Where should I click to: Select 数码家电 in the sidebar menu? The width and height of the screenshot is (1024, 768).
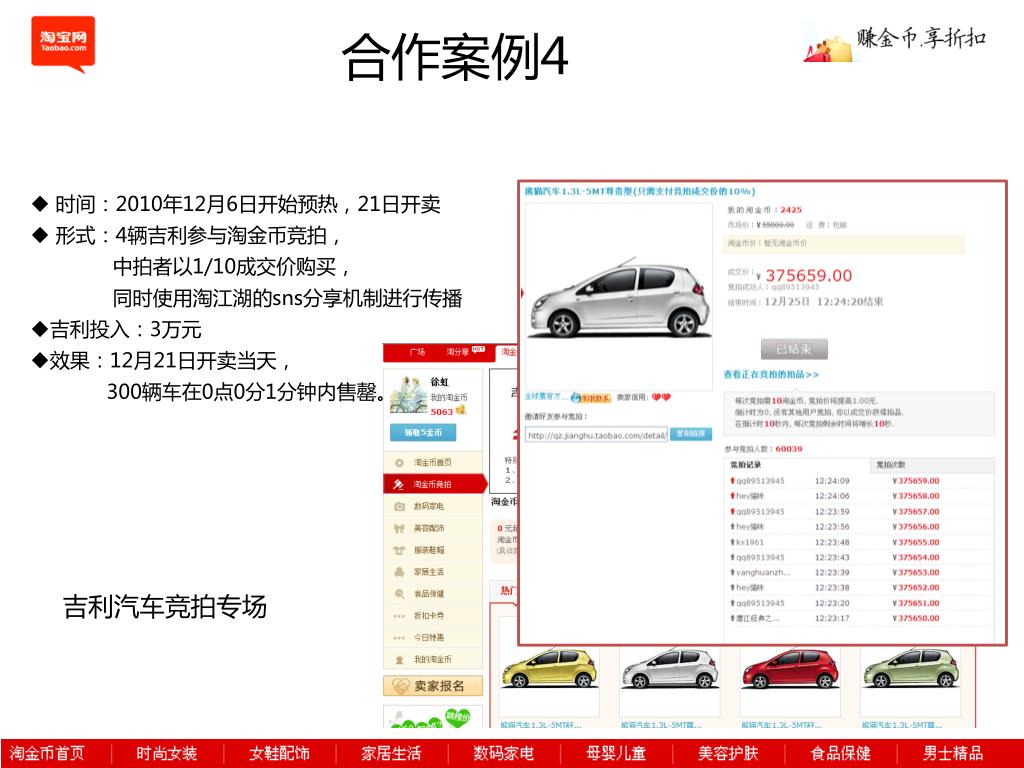tap(435, 506)
